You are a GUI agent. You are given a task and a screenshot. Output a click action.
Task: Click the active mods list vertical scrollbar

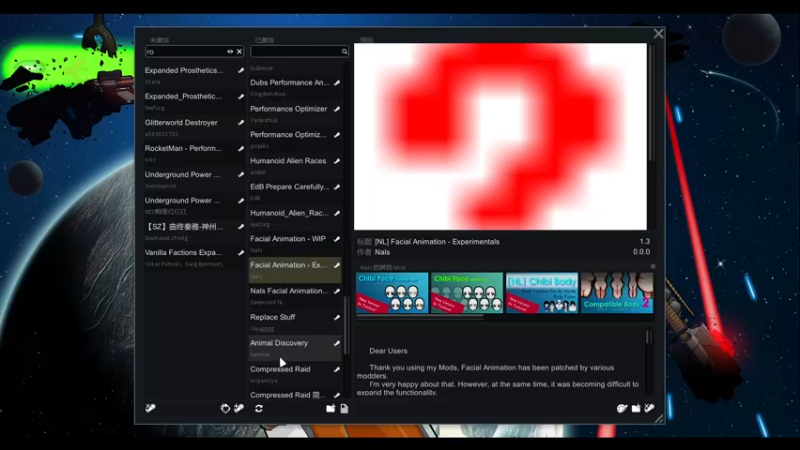346,325
